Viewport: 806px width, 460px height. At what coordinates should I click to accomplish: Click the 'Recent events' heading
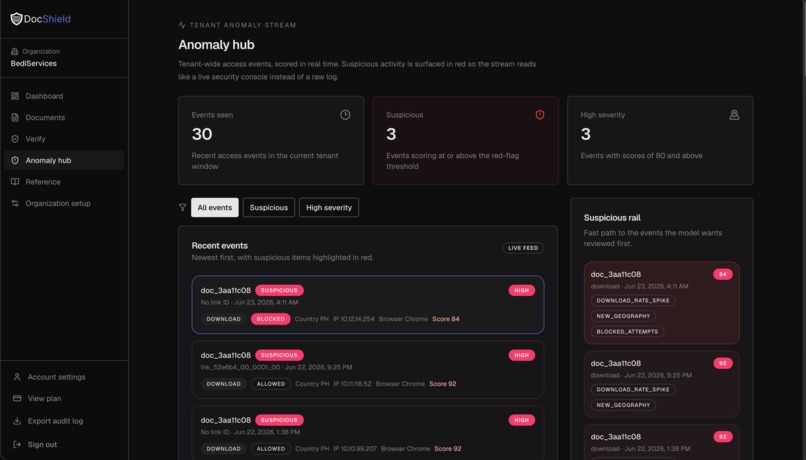(219, 246)
